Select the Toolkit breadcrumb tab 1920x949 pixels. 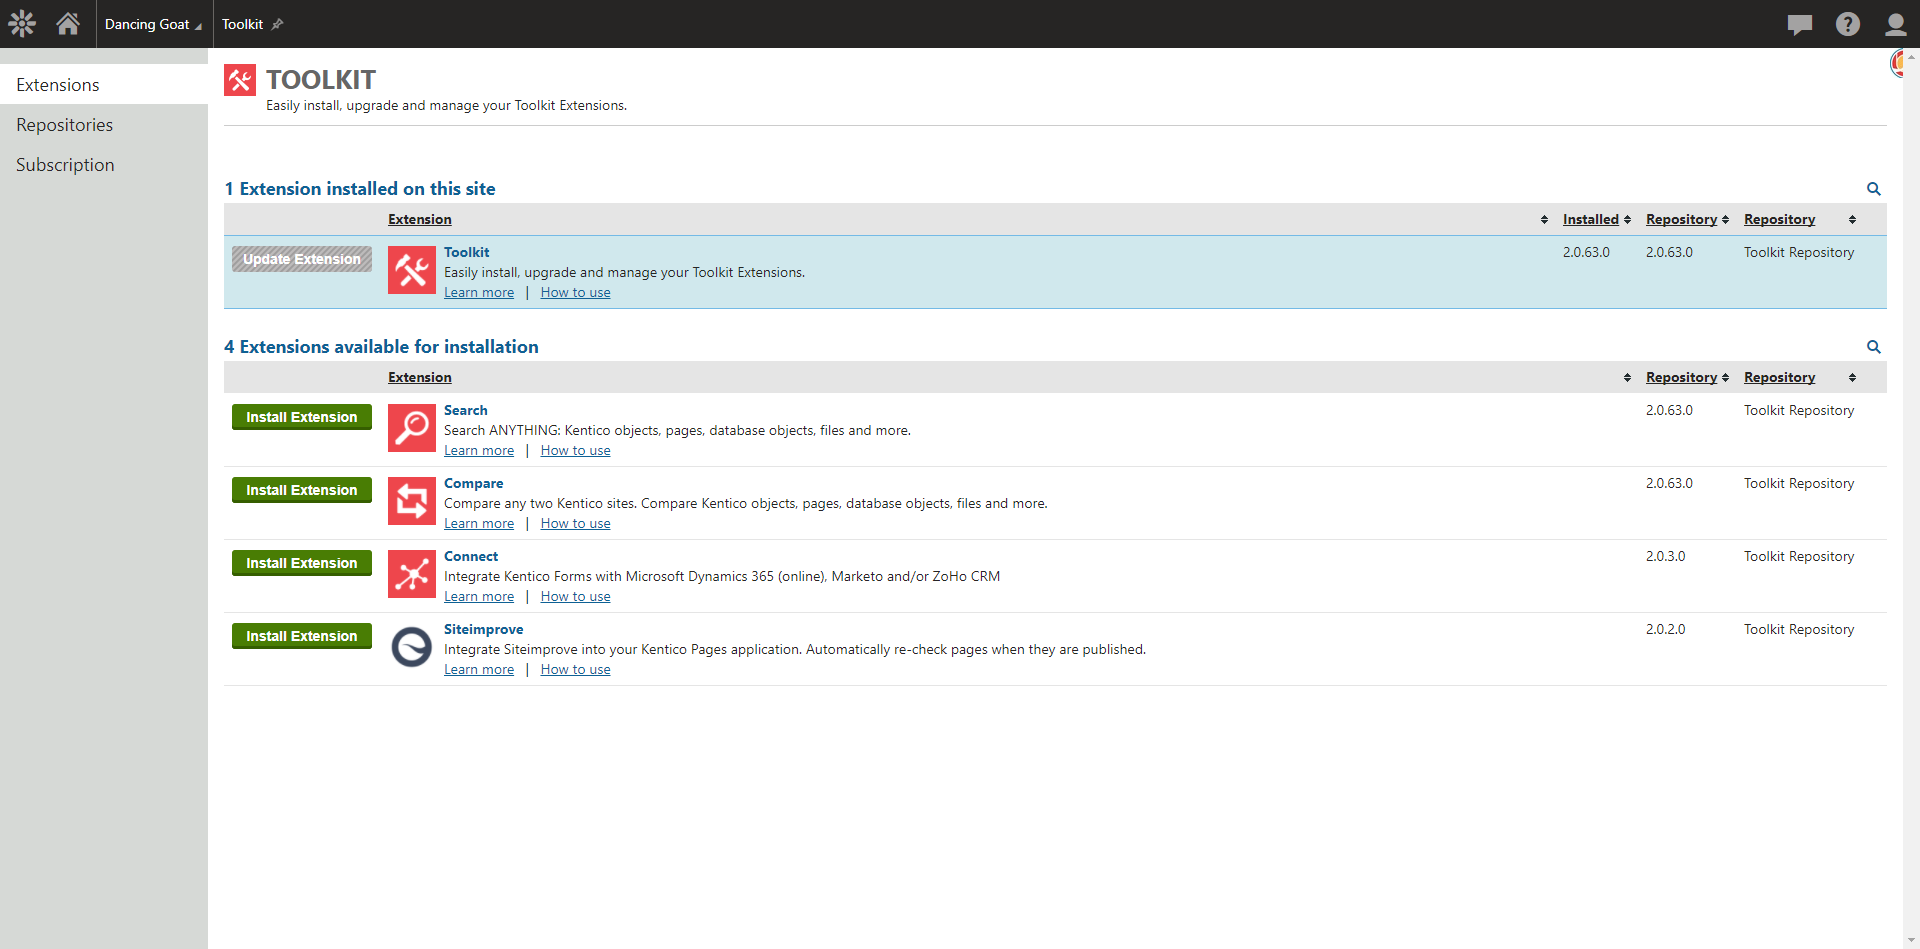coord(242,24)
